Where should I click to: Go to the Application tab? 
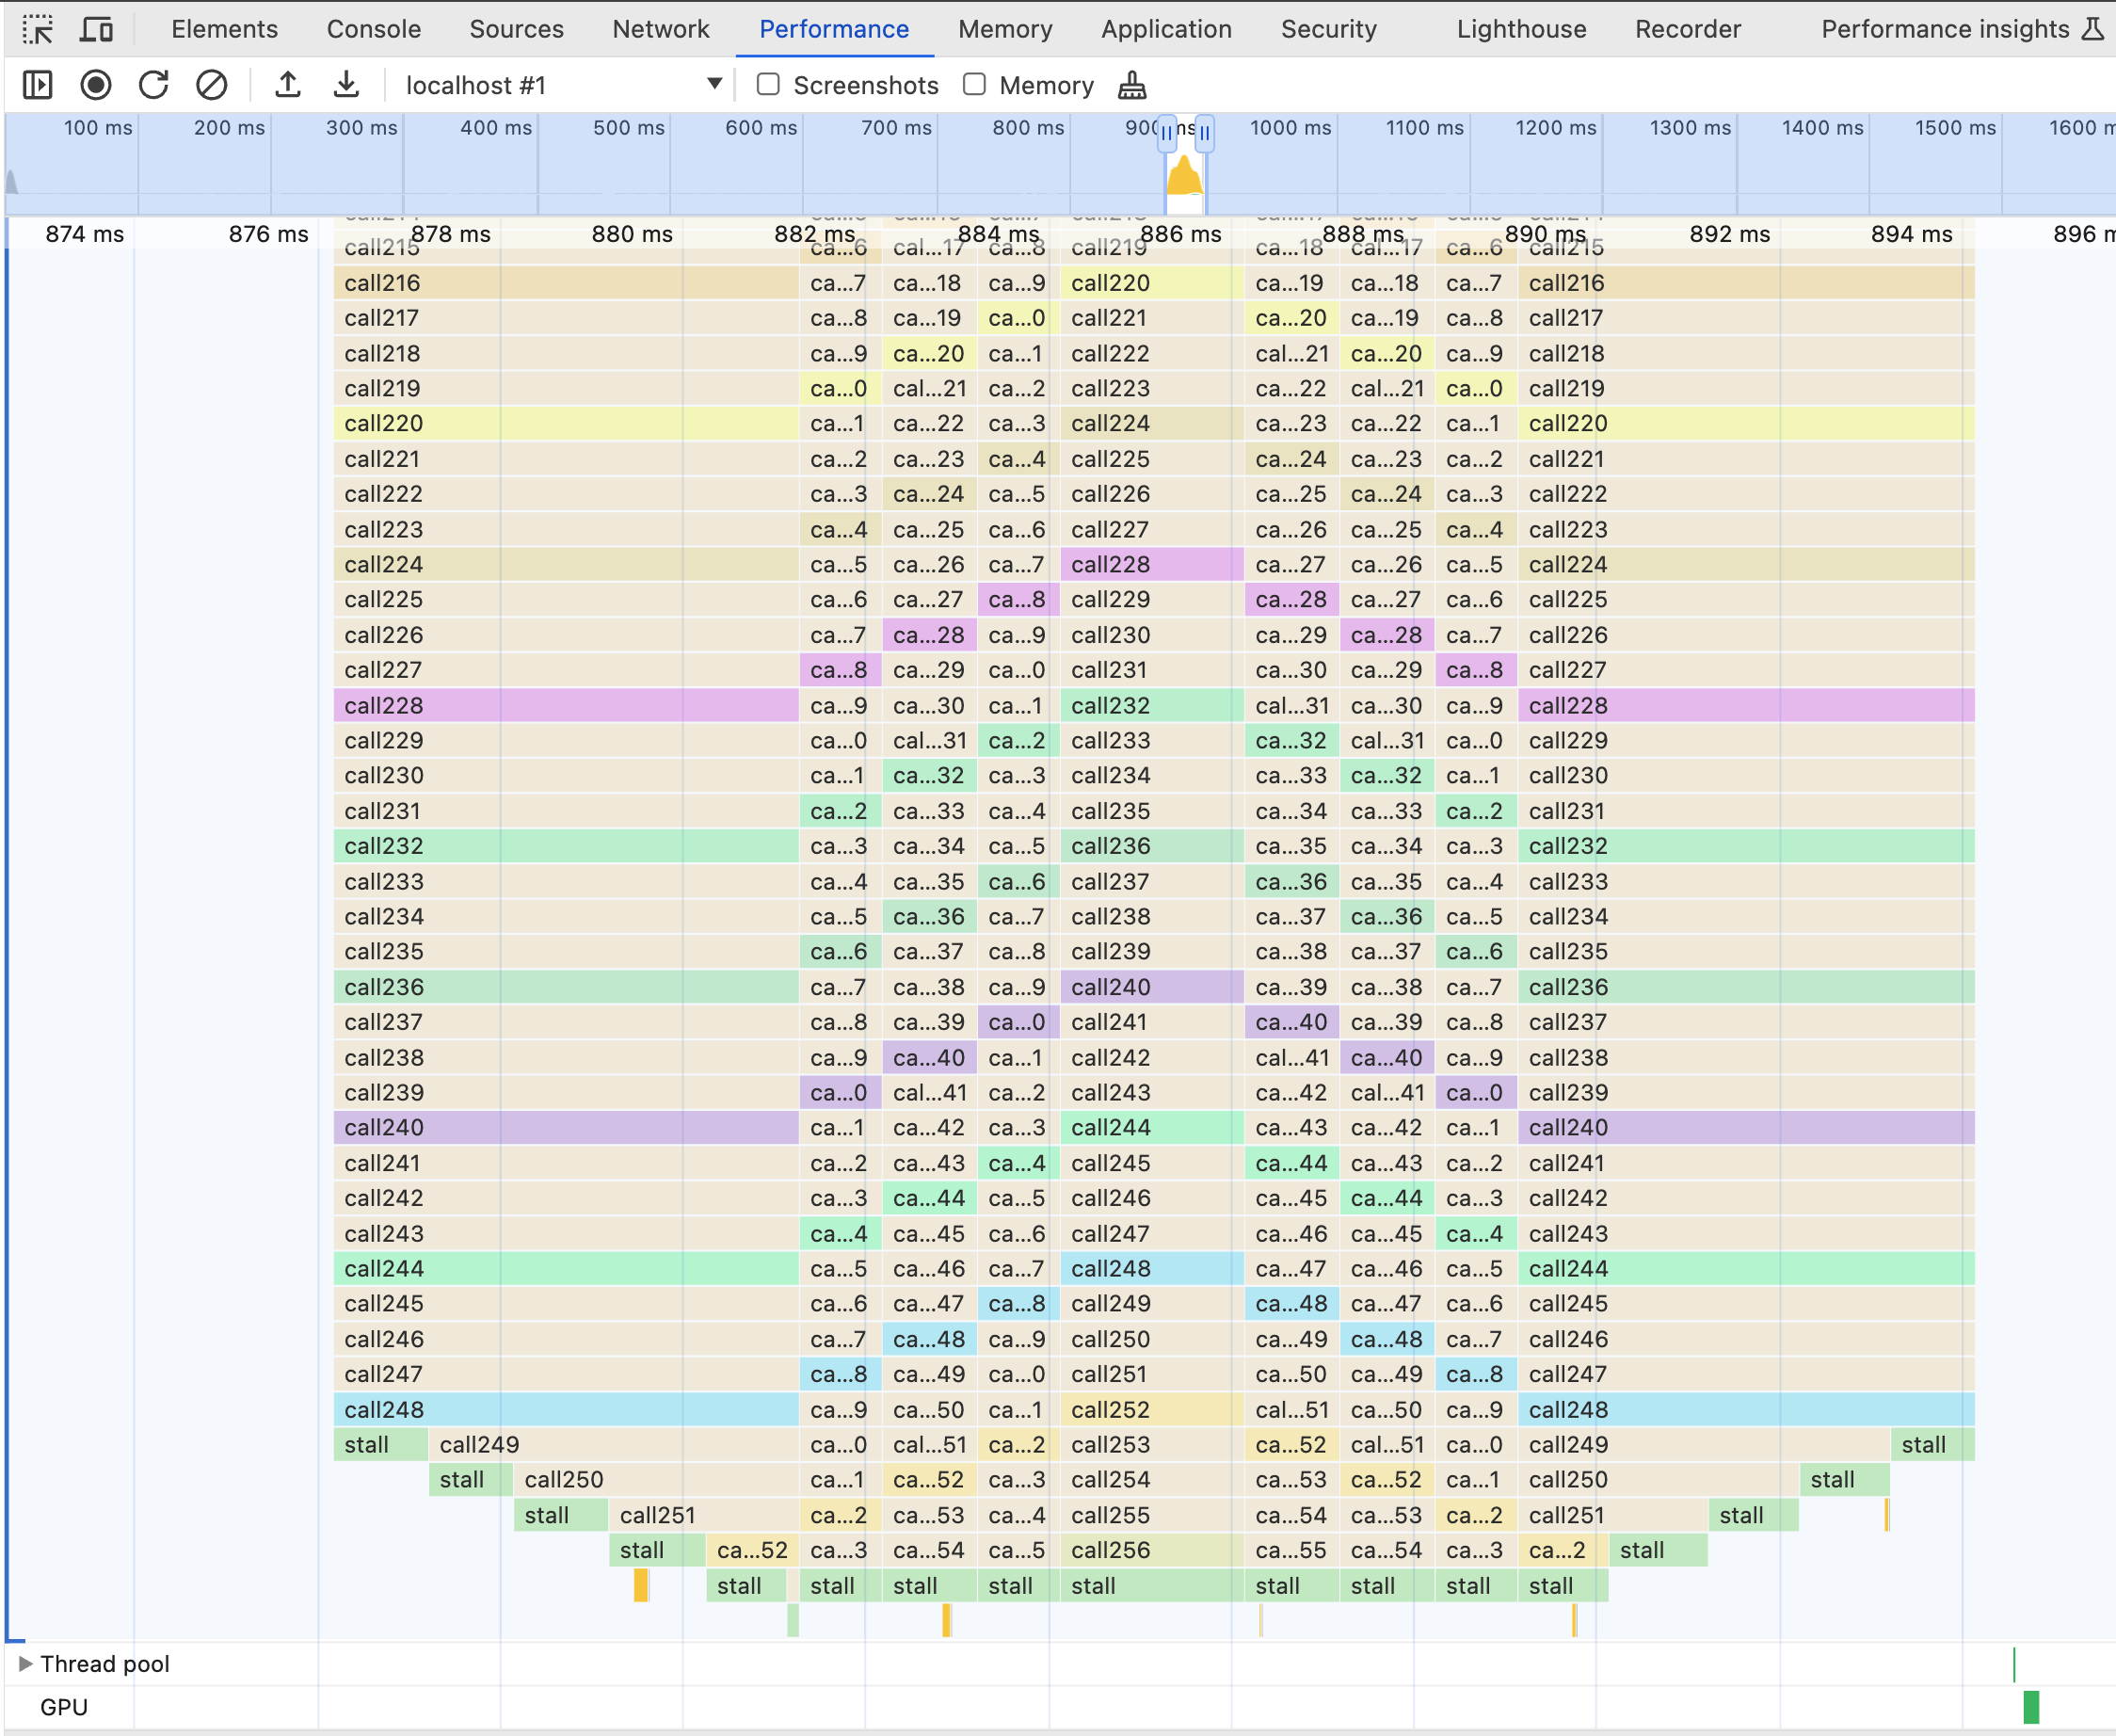tap(1166, 29)
